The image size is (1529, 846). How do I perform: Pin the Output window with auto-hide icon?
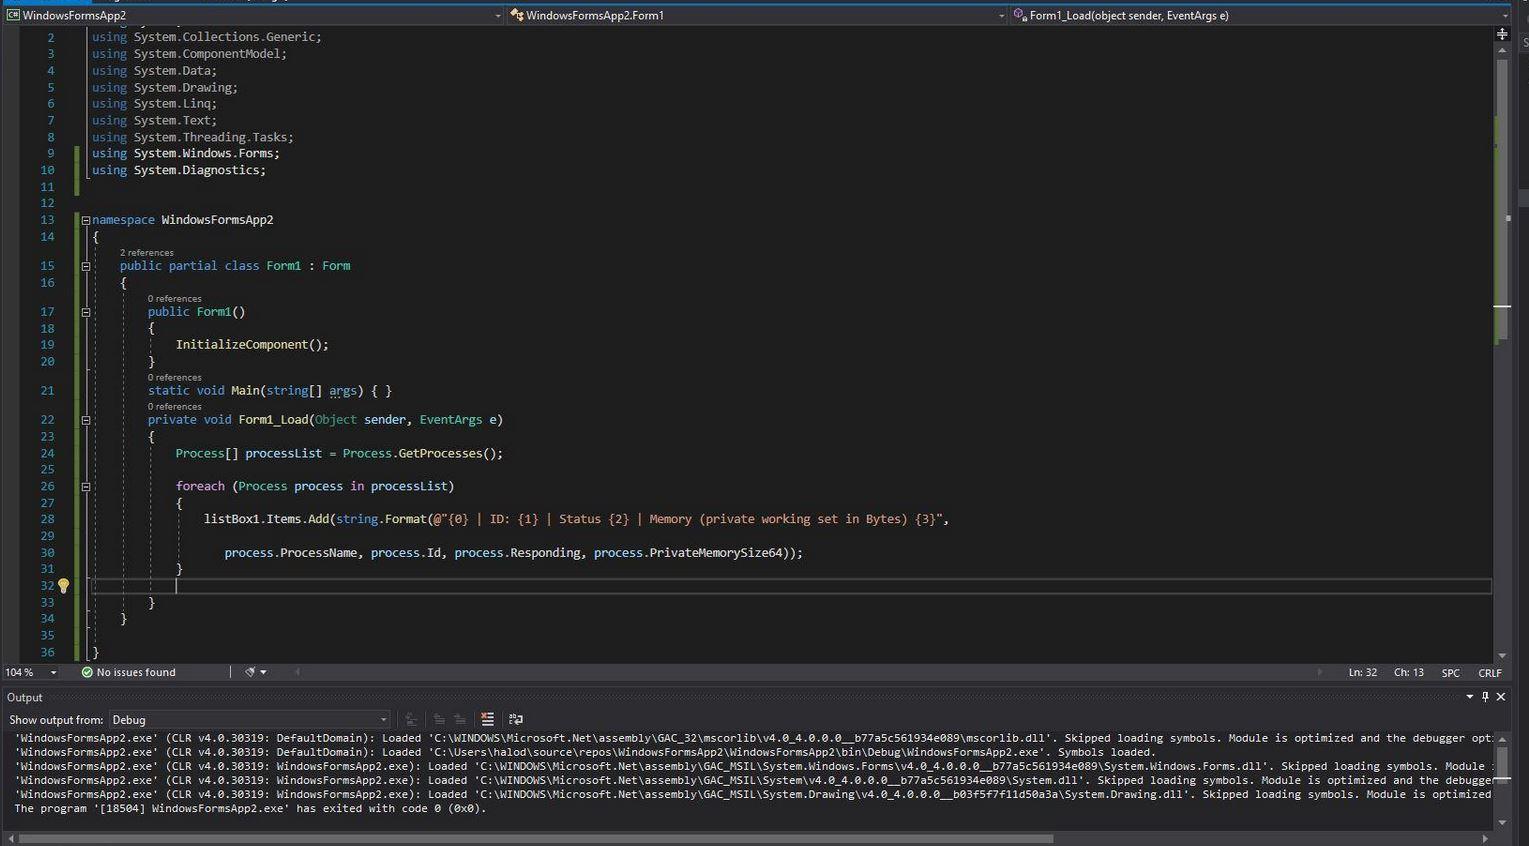[x=1485, y=697]
